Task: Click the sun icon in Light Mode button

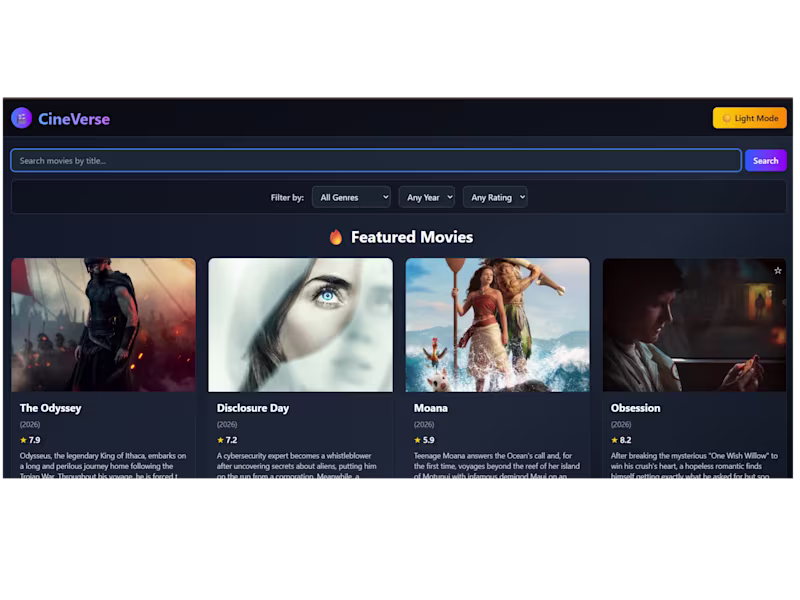Action: [727, 118]
